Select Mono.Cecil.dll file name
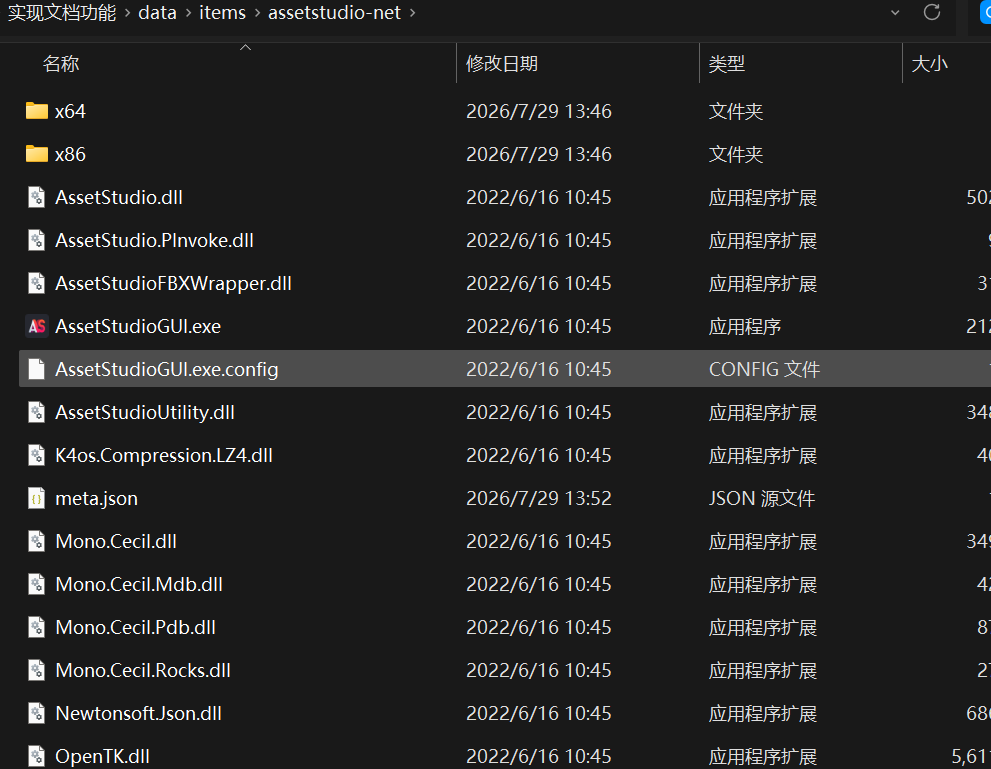This screenshot has height=769, width=991. click(x=116, y=541)
